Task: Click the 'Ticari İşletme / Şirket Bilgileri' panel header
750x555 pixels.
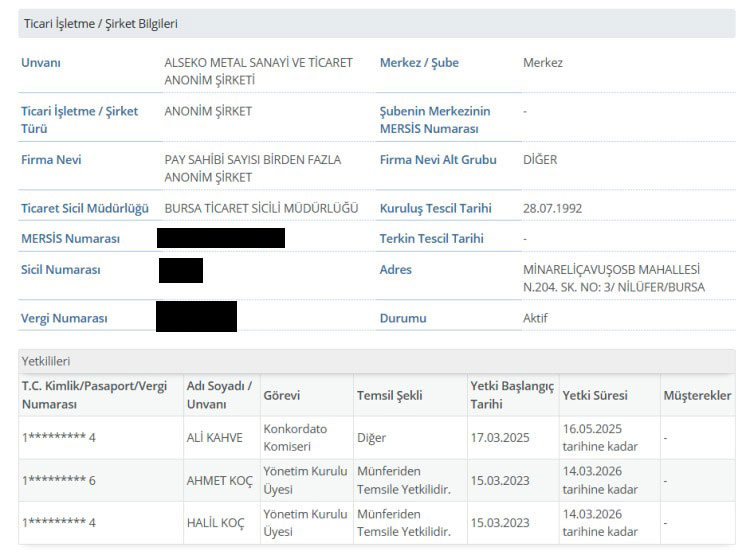Action: pos(99,23)
